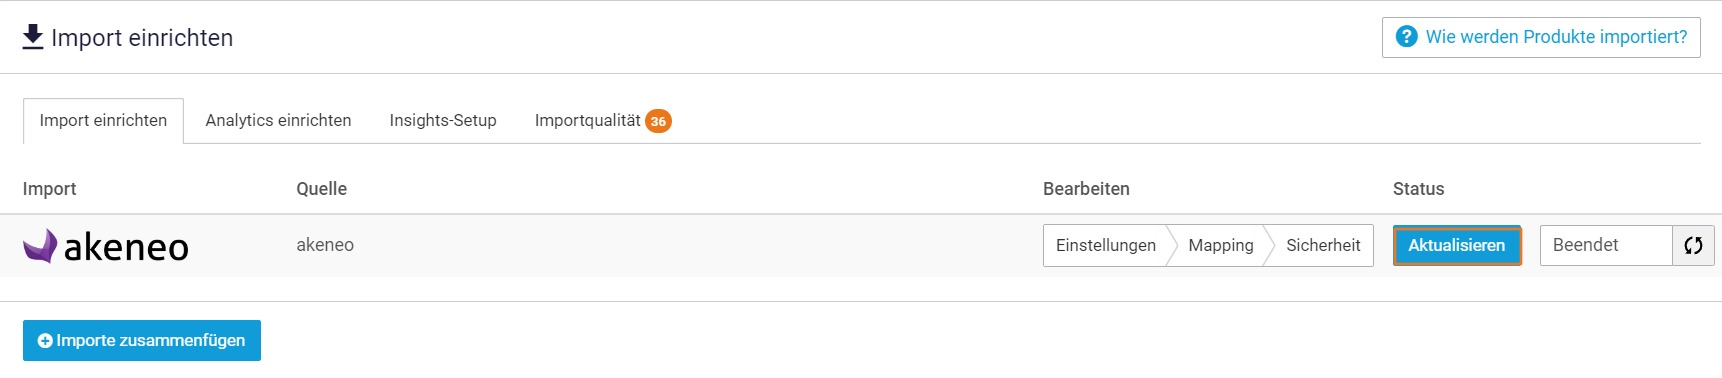Click the blue question mark help icon
Viewport: 1722px width, 378px height.
pyautogui.click(x=1406, y=37)
